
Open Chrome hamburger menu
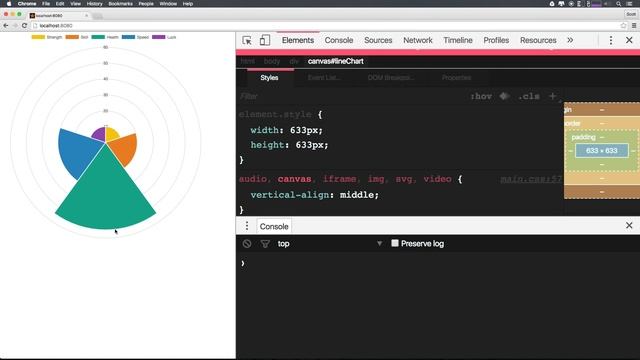pyautogui.click(x=634, y=25)
